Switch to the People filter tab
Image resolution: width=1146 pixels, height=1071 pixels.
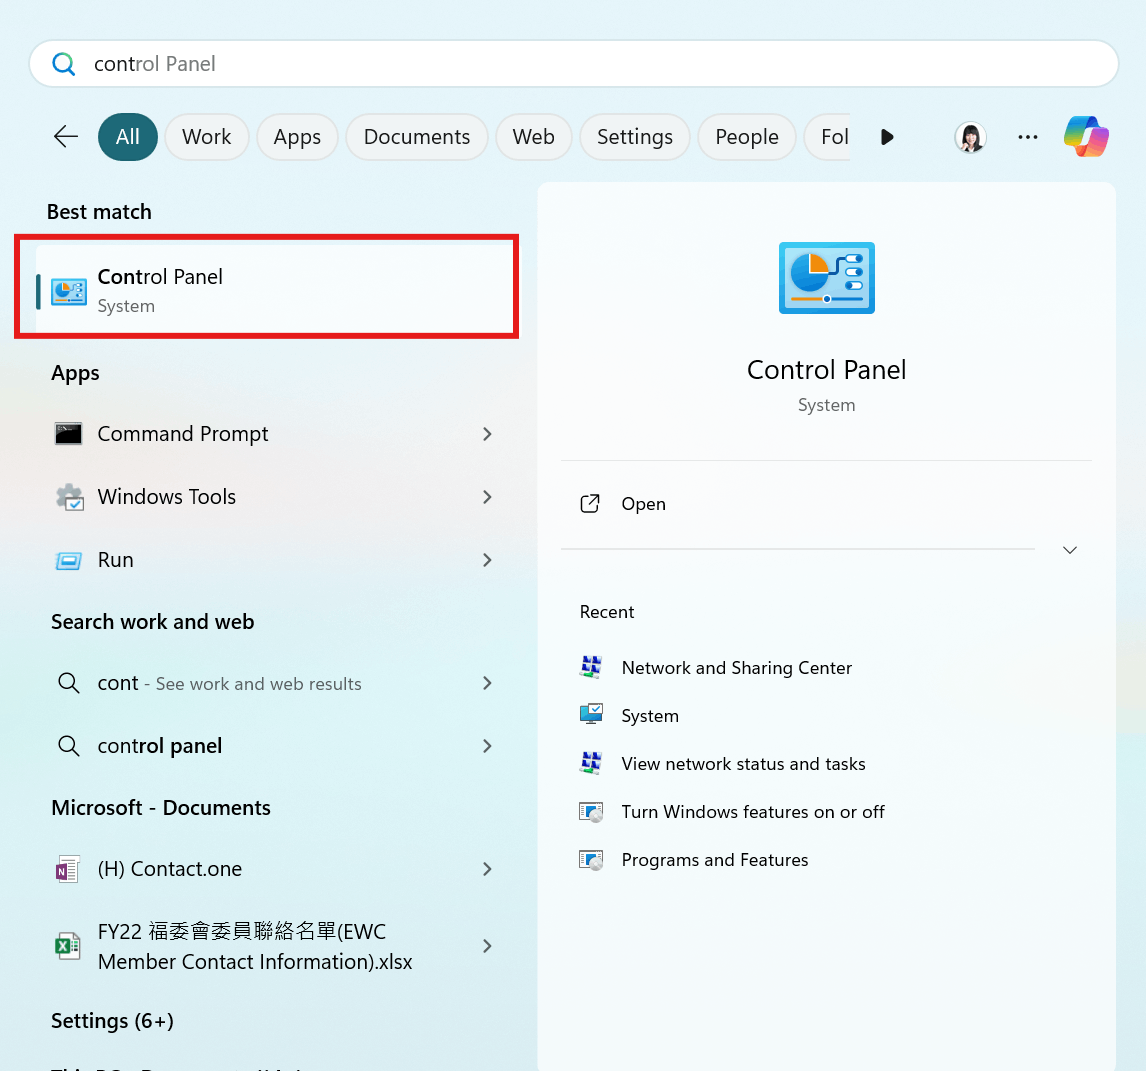pyautogui.click(x=747, y=137)
